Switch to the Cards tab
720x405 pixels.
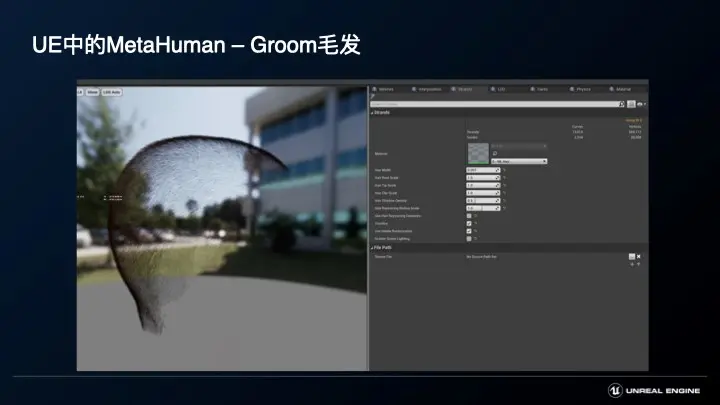(539, 89)
